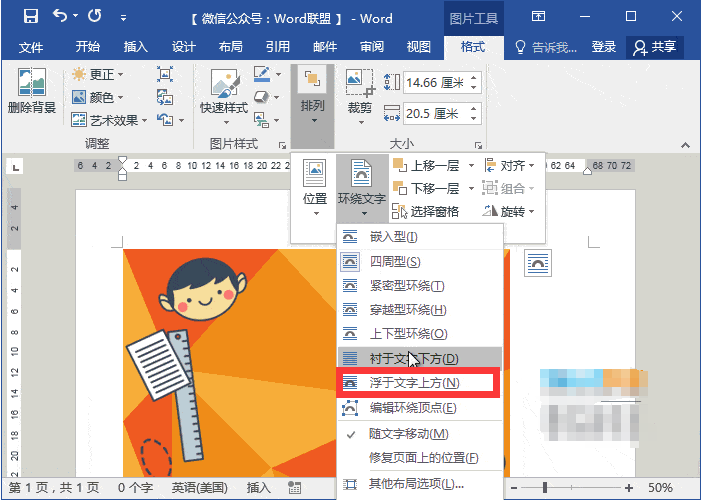
Task: Switch to the Insert (插入) tab
Action: tap(135, 46)
